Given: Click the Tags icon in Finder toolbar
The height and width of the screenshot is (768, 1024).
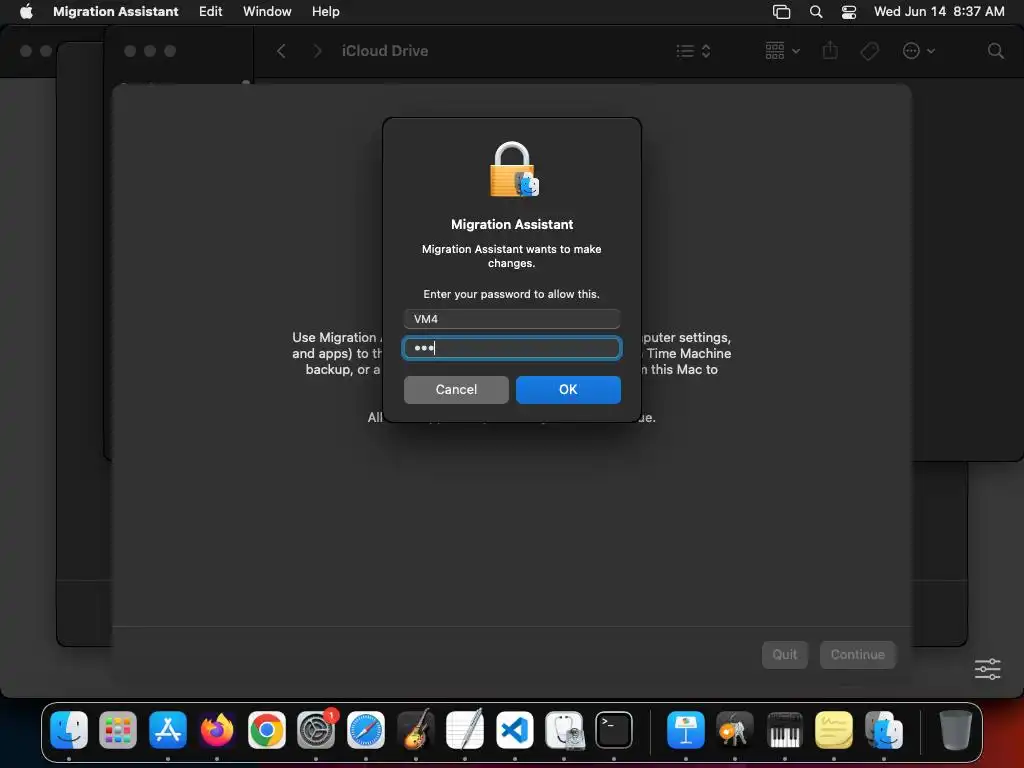Looking at the screenshot, I should coord(869,51).
